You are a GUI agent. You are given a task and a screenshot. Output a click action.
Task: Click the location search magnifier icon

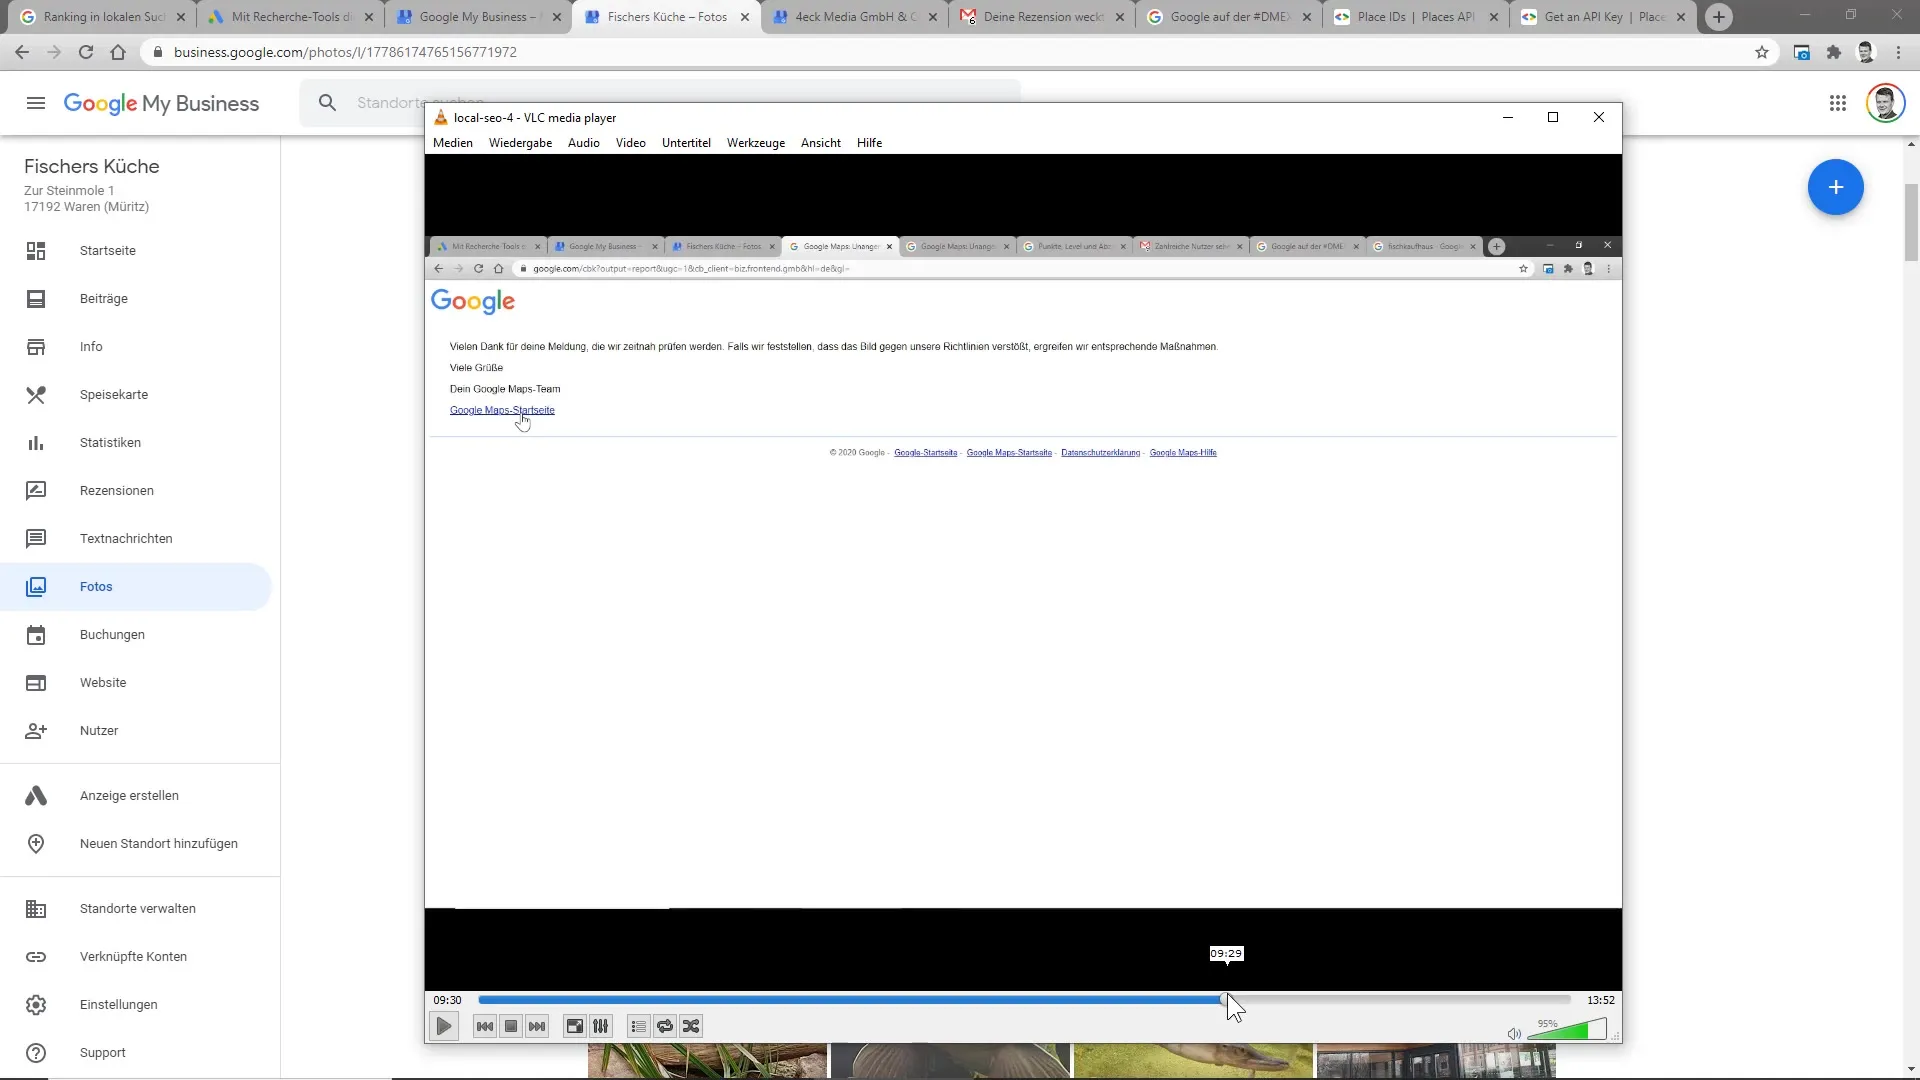[x=327, y=103]
